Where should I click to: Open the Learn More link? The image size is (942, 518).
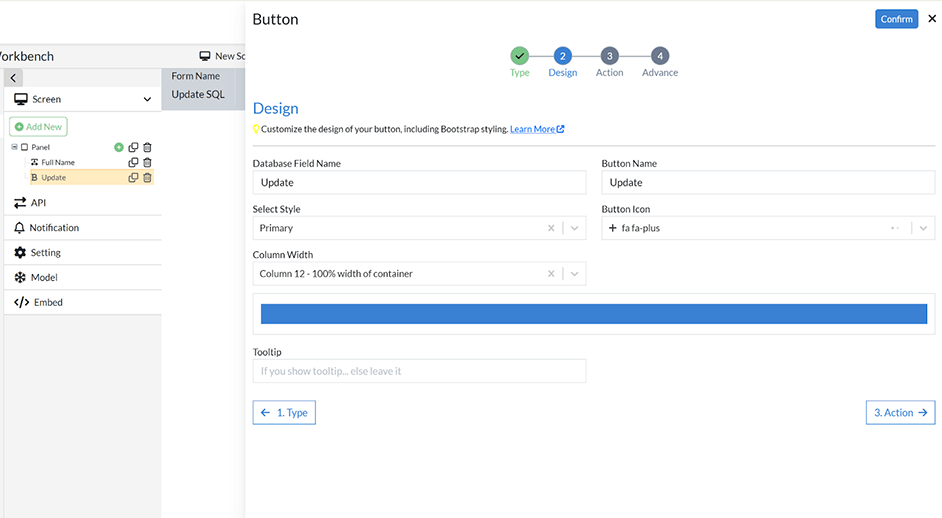[536, 129]
